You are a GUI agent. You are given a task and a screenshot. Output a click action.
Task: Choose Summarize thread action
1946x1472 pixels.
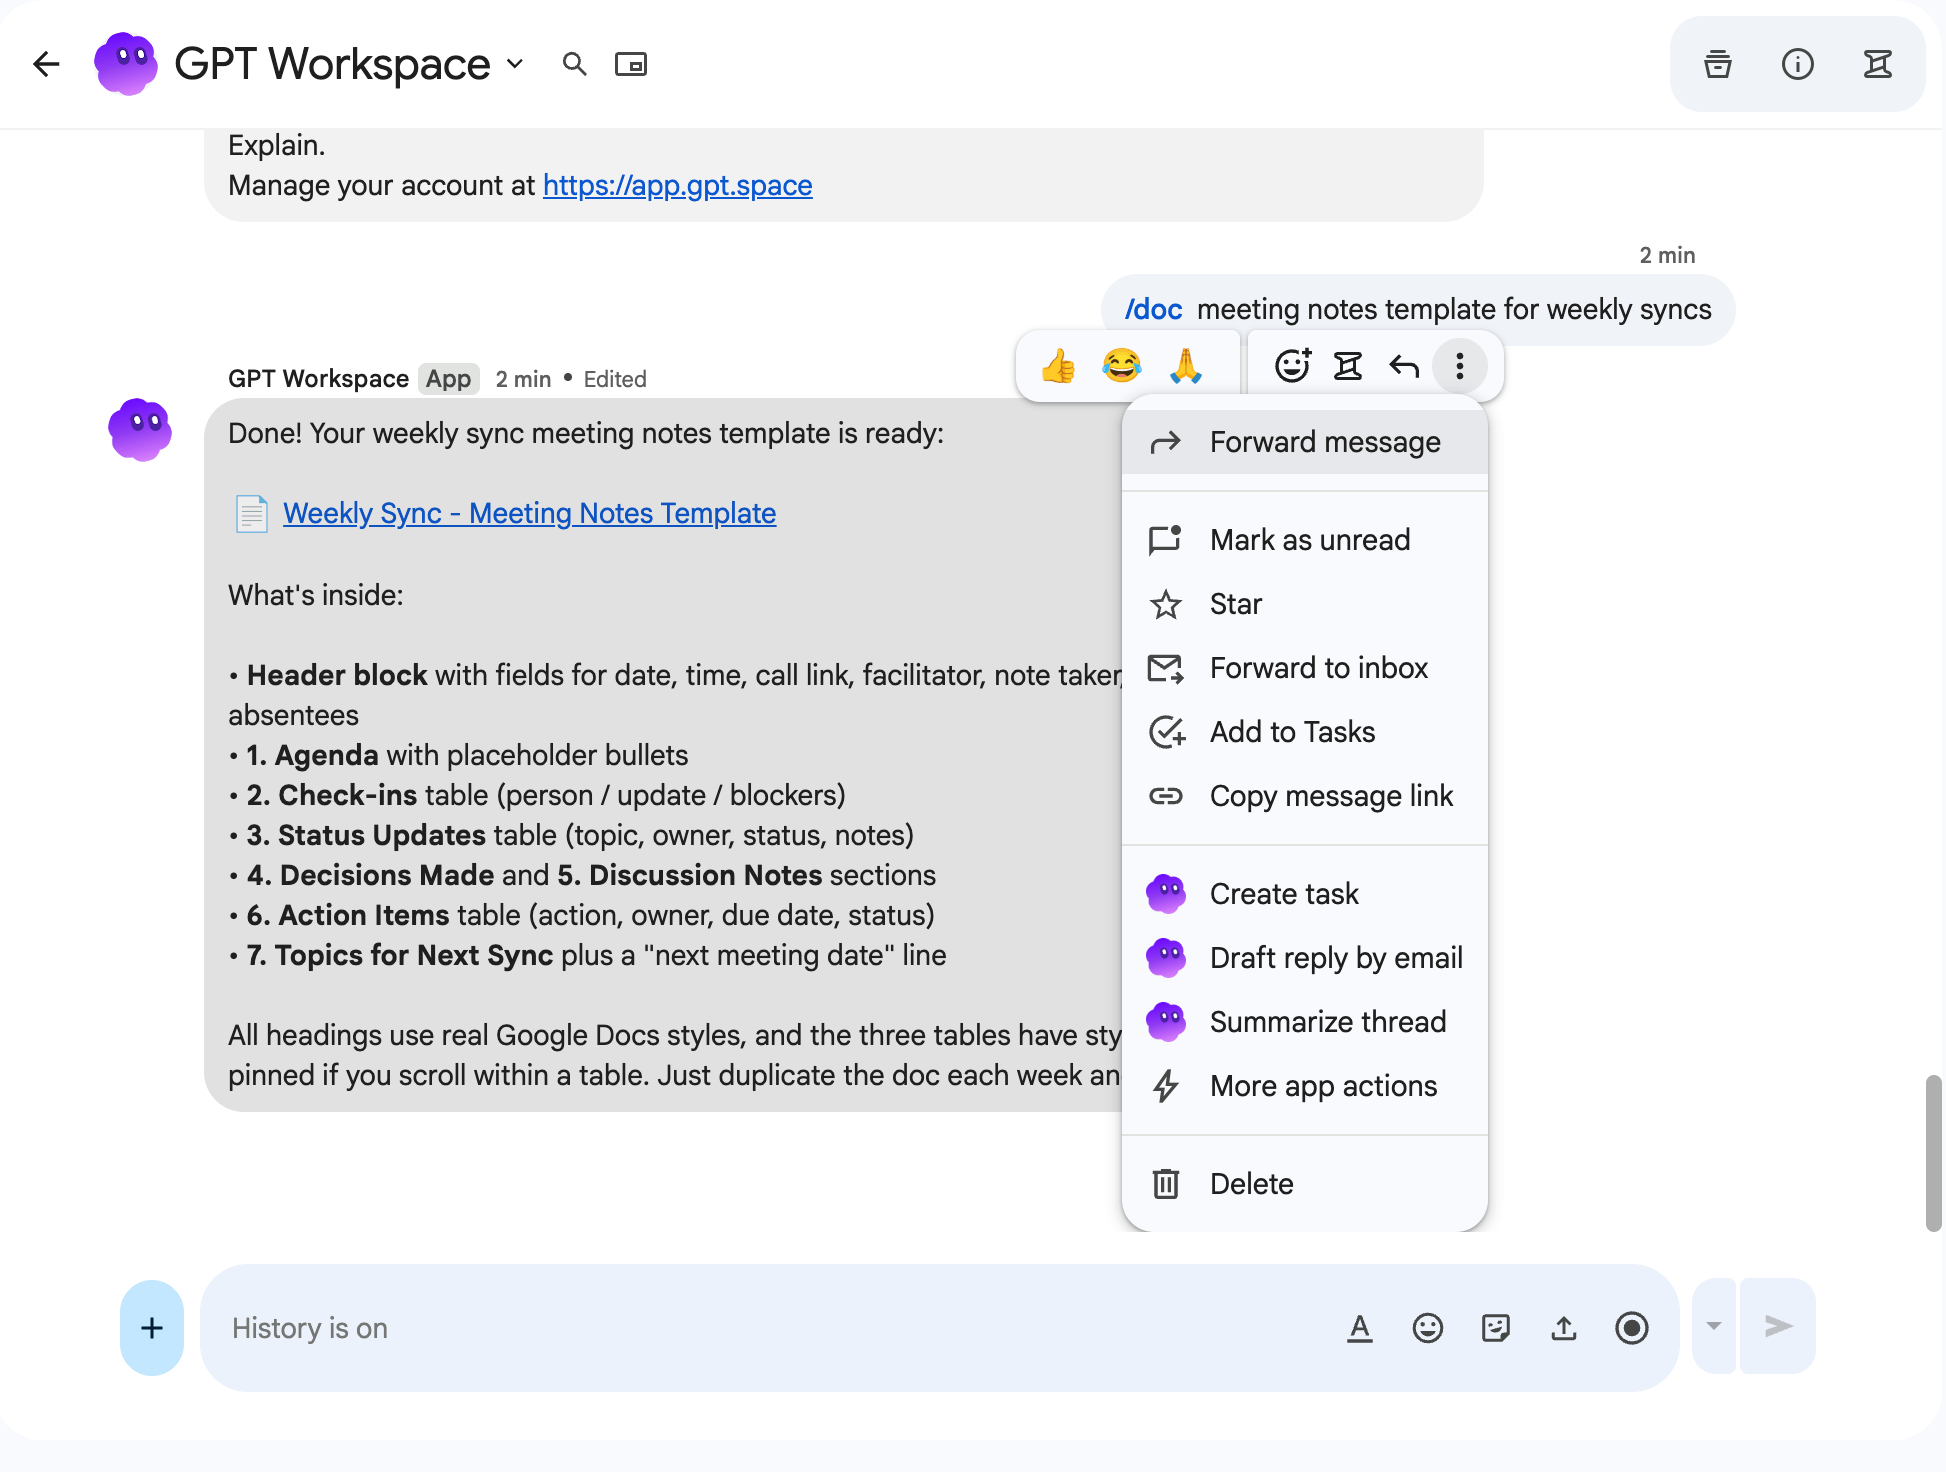click(x=1305, y=1022)
